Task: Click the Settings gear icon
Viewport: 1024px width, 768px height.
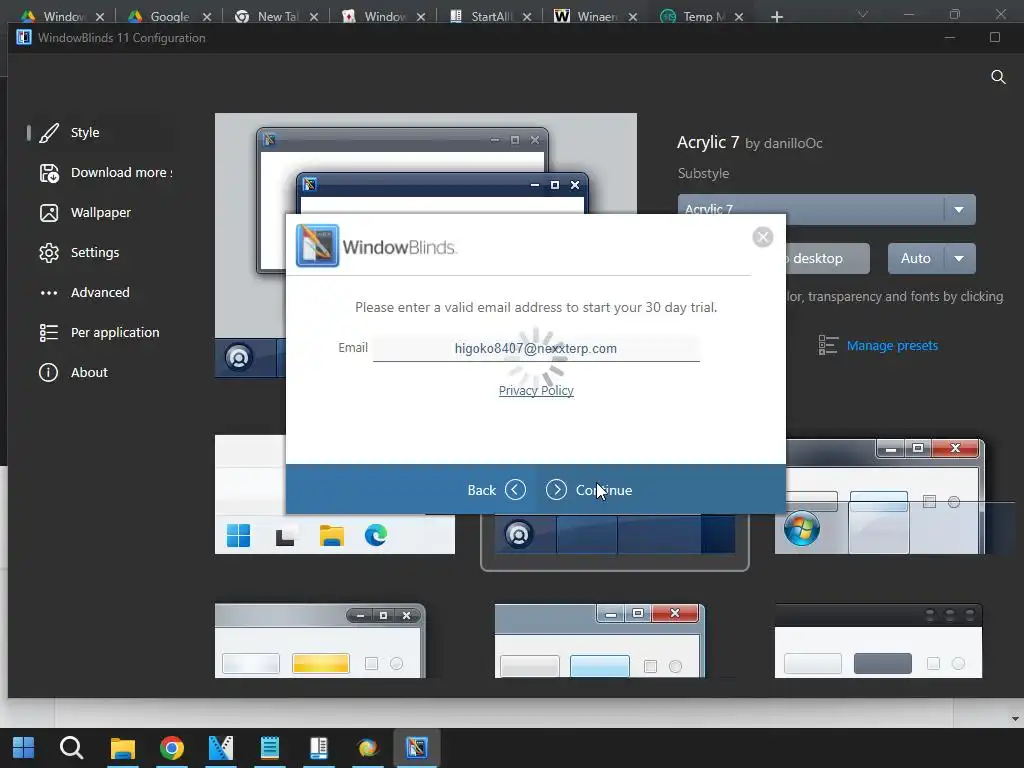Action: (x=49, y=252)
